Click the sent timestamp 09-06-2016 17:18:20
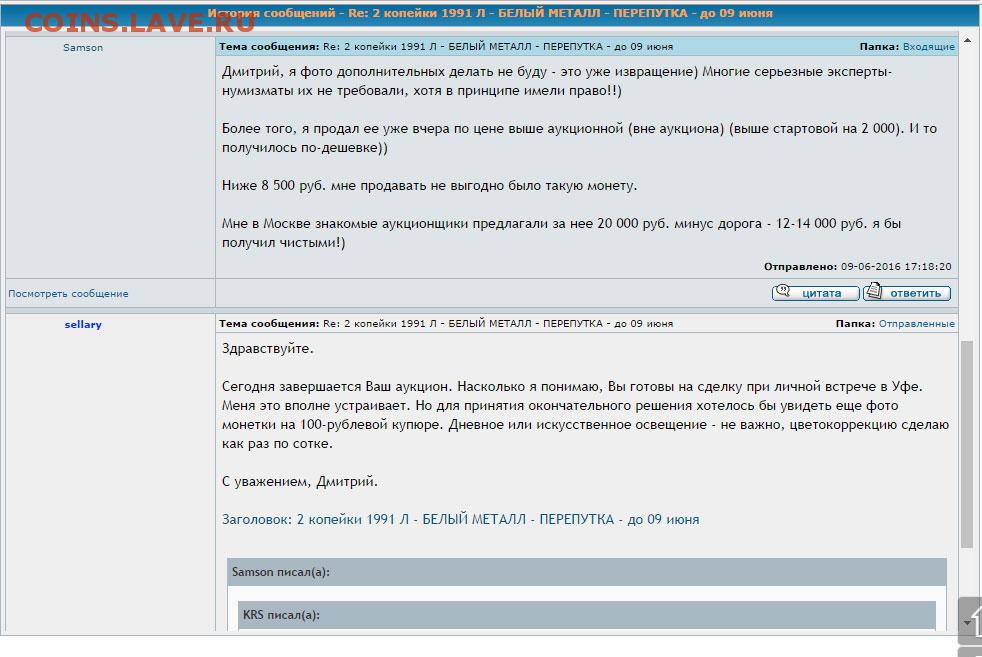This screenshot has width=982, height=657. pyautogui.click(x=896, y=266)
